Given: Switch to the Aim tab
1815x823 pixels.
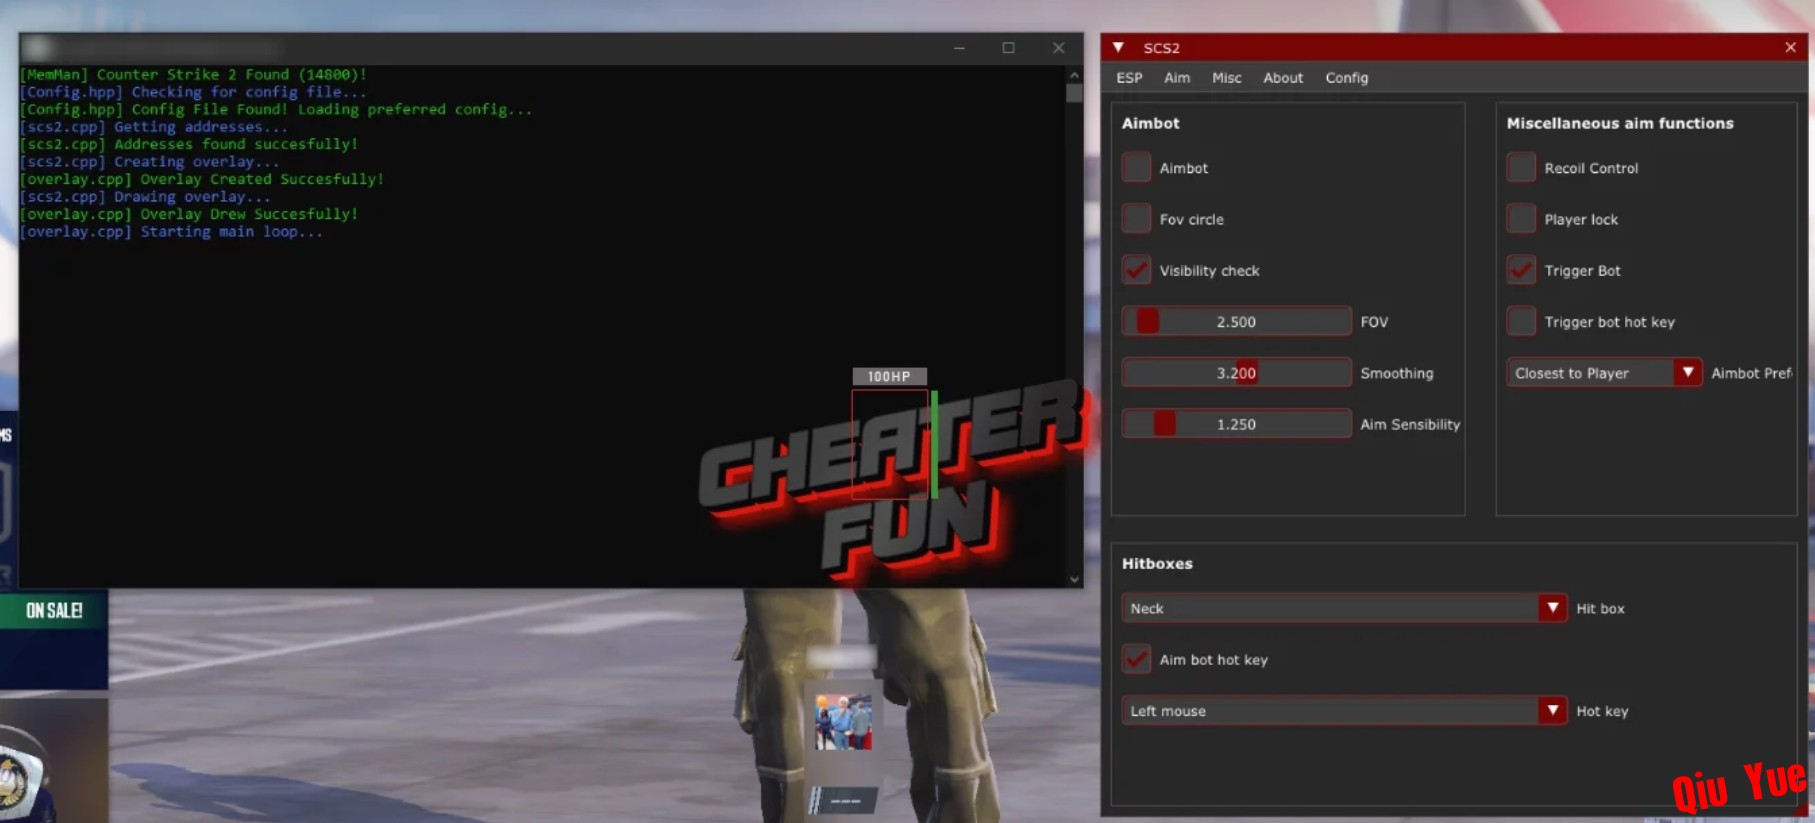Looking at the screenshot, I should pos(1177,78).
